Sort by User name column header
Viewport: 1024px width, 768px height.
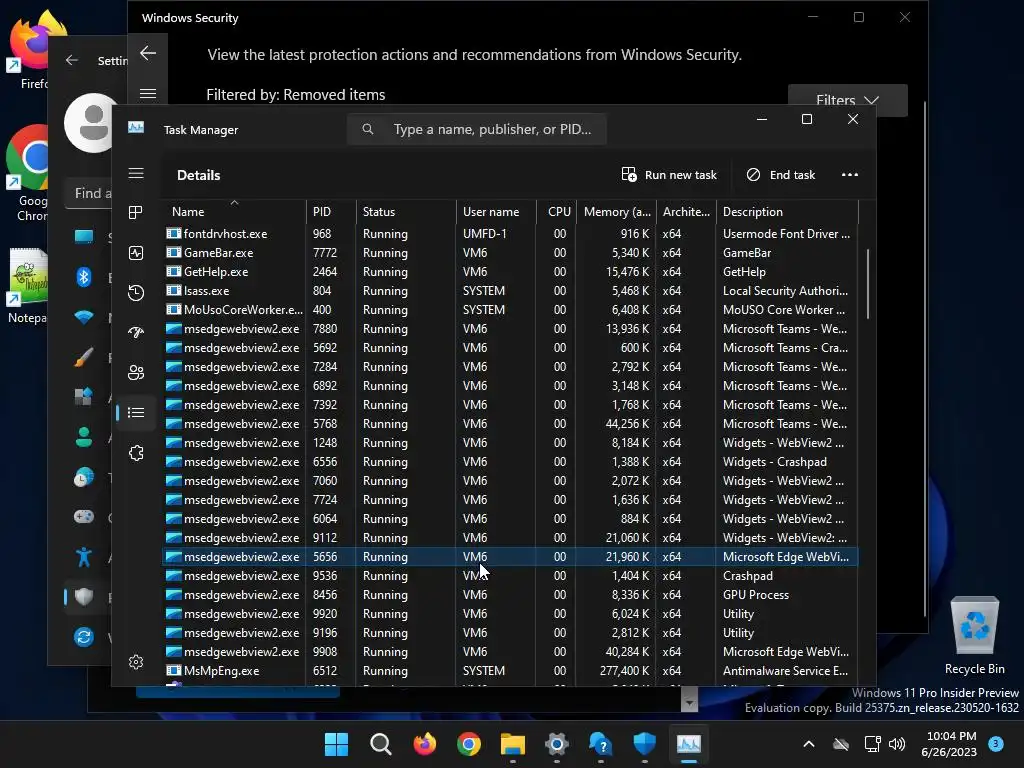tap(496, 212)
